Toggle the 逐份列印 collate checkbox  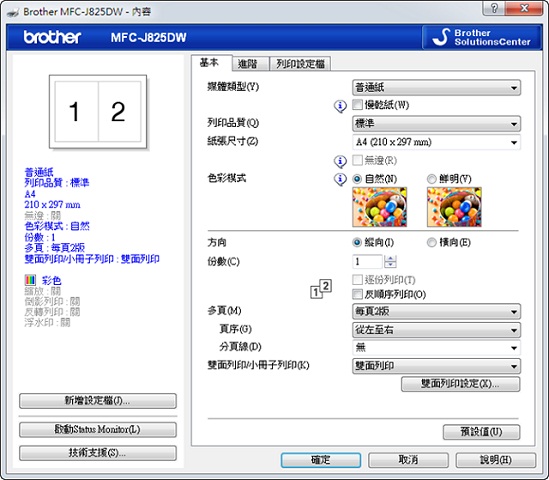pos(357,279)
